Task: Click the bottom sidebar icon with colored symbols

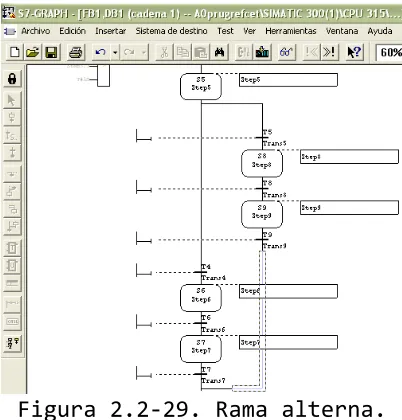Action: 12,343
